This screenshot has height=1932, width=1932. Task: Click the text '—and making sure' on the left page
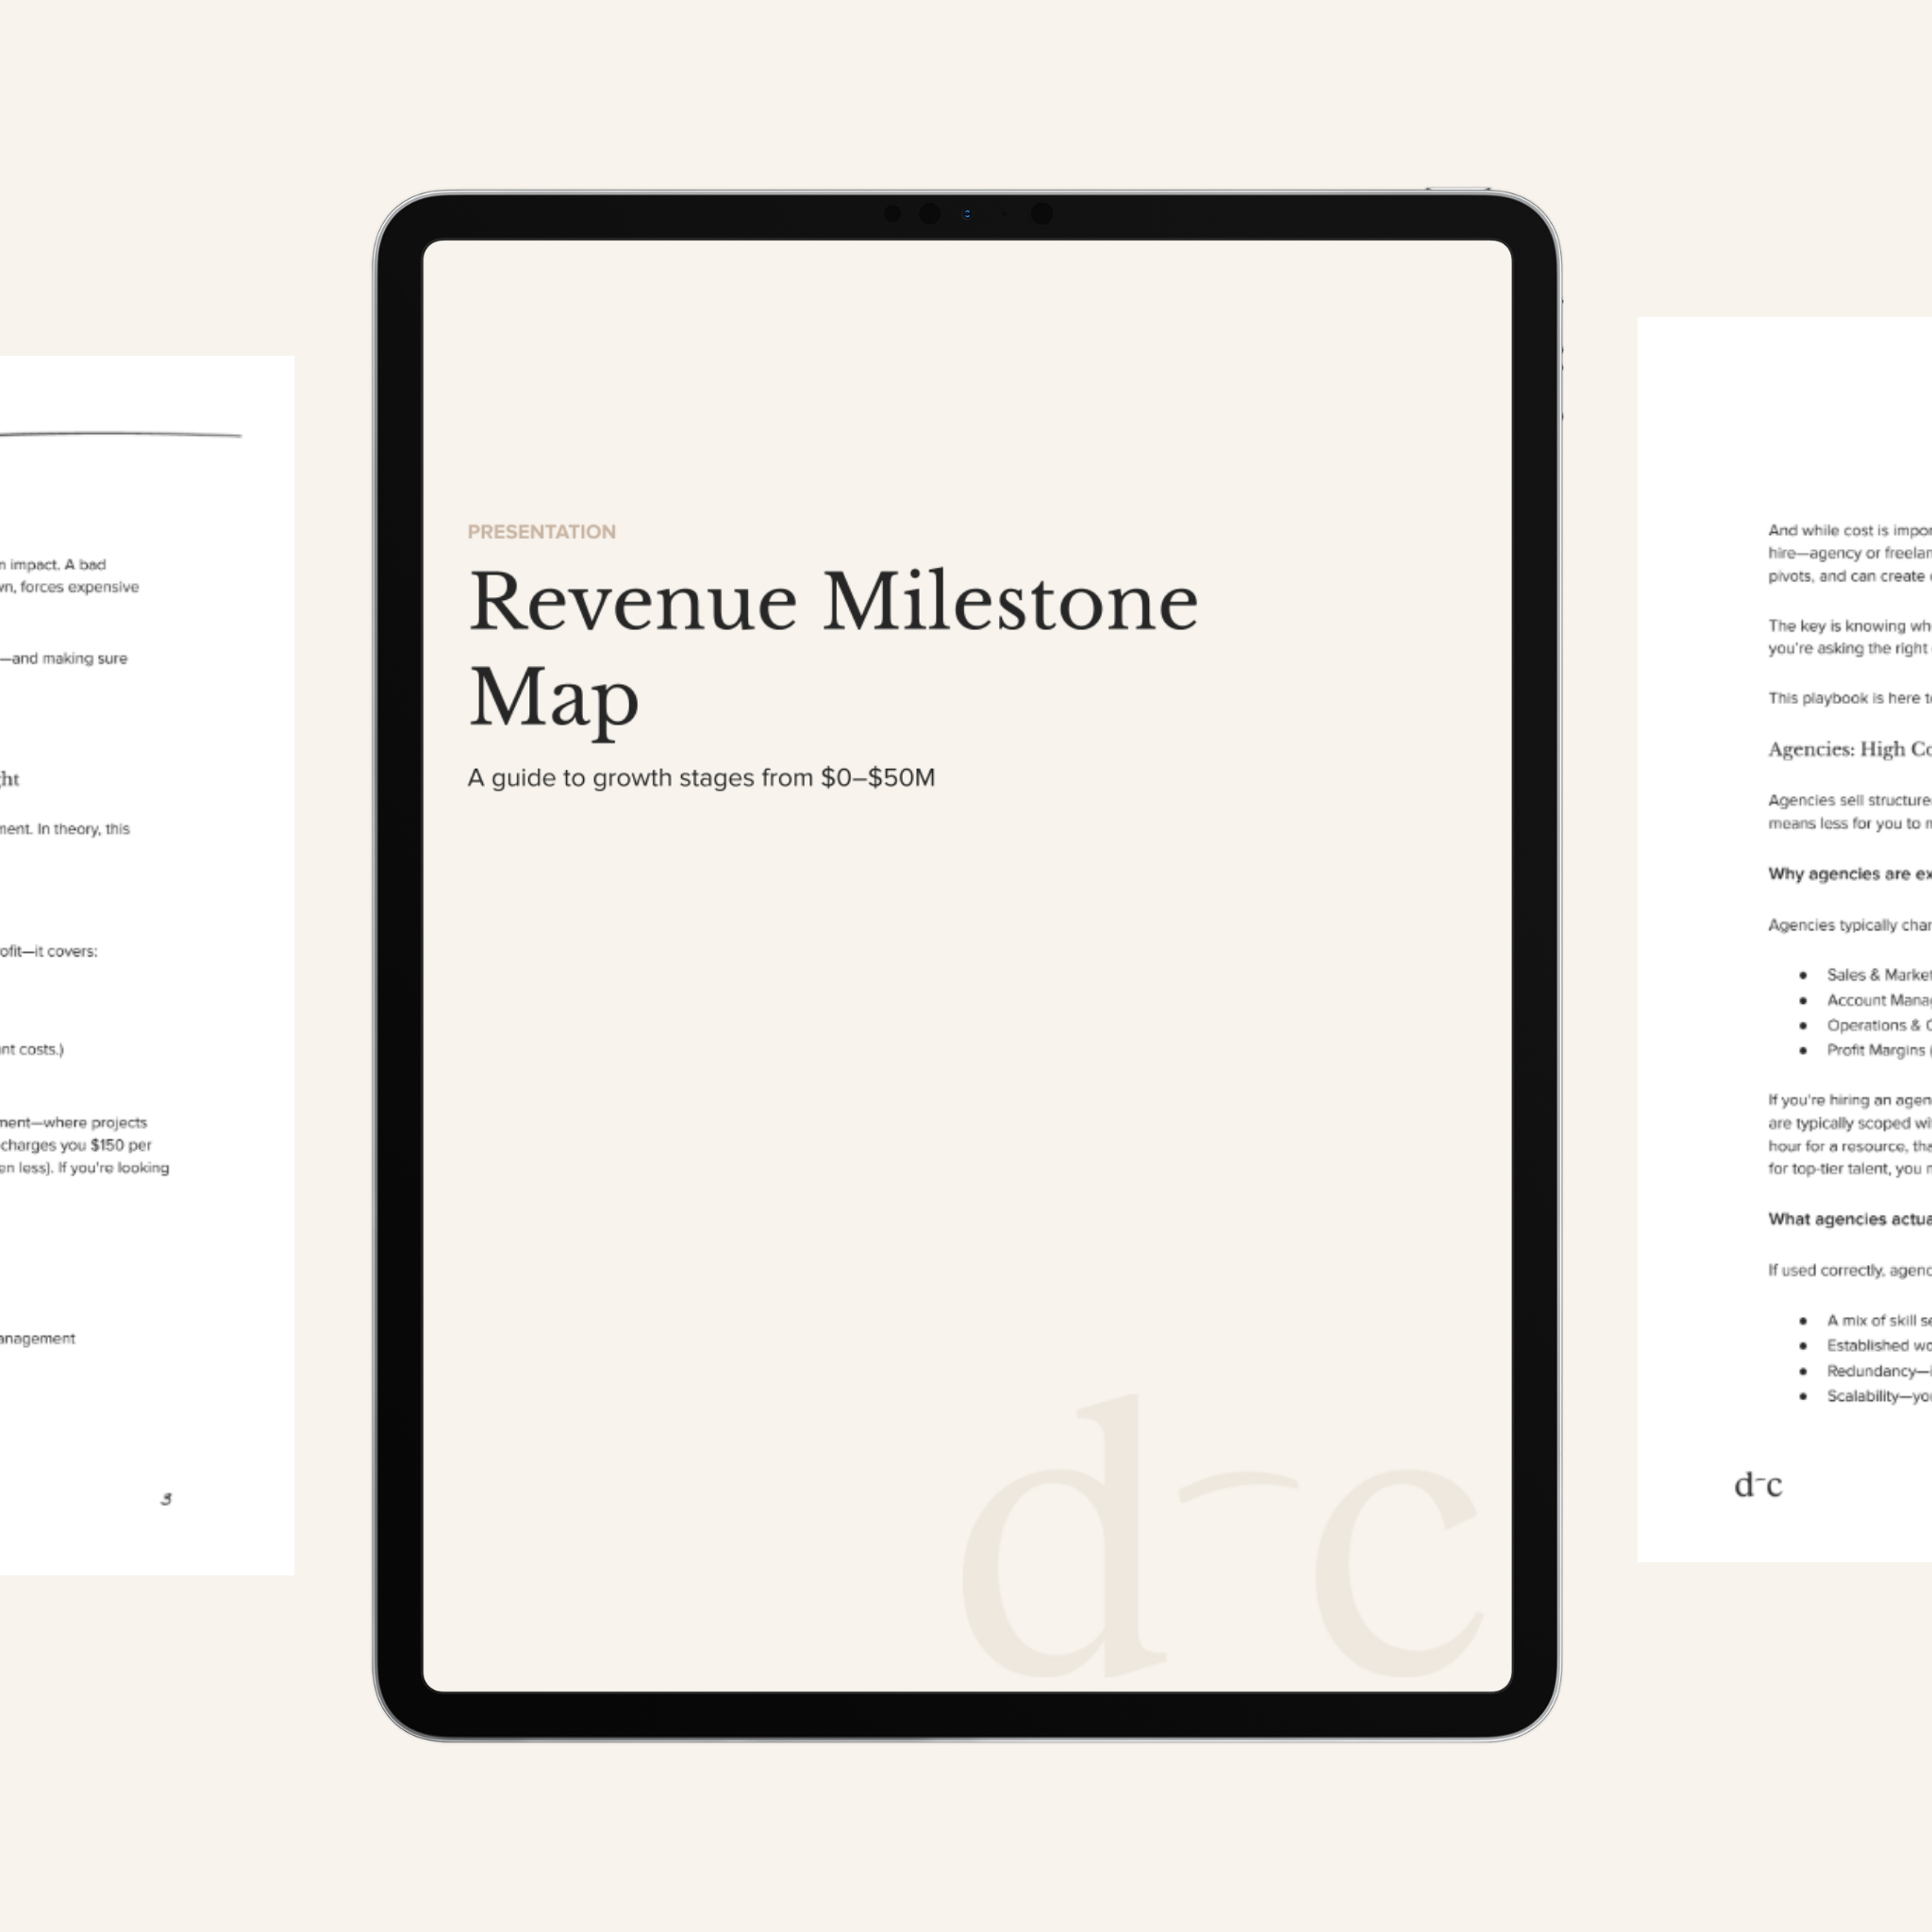tap(64, 658)
